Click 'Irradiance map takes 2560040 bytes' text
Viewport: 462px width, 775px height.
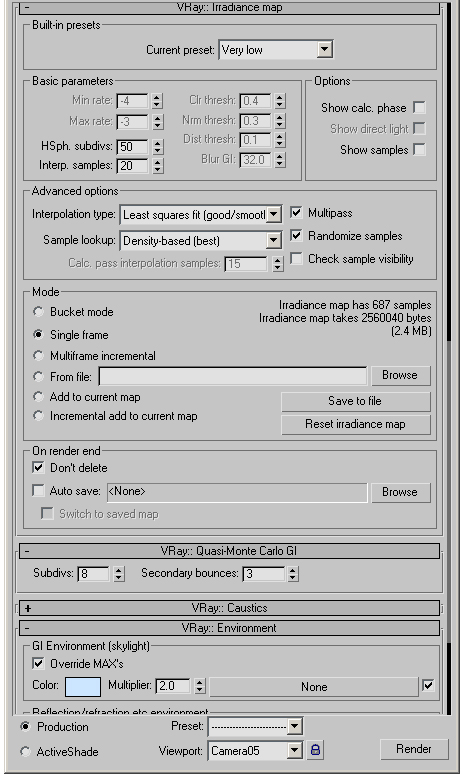pyautogui.click(x=345, y=318)
